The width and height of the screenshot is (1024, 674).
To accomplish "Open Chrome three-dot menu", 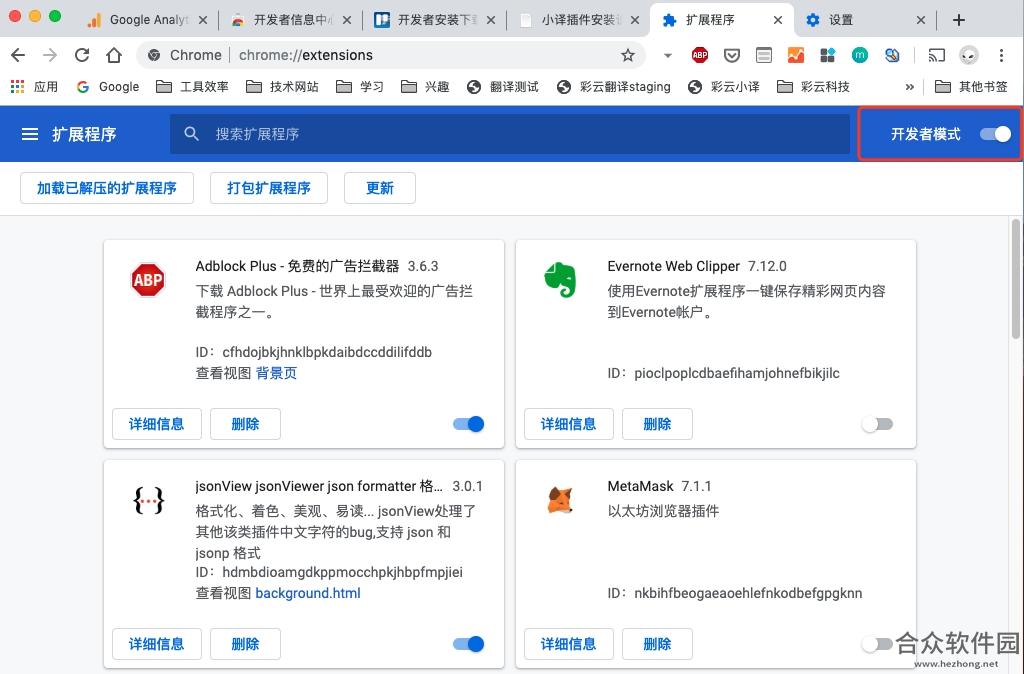I will pyautogui.click(x=1000, y=56).
